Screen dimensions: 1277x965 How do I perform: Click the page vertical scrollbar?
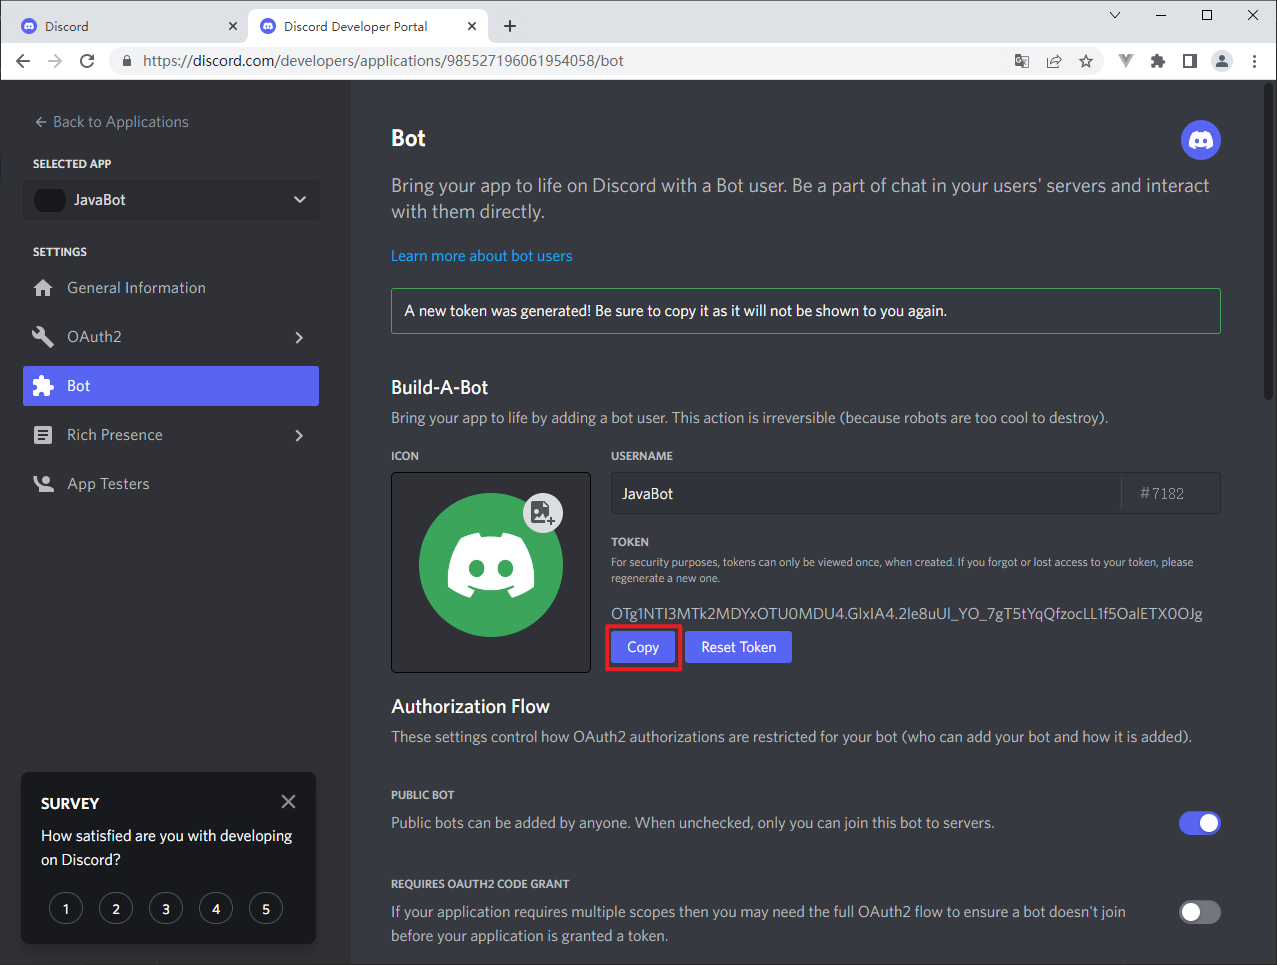(1268, 240)
